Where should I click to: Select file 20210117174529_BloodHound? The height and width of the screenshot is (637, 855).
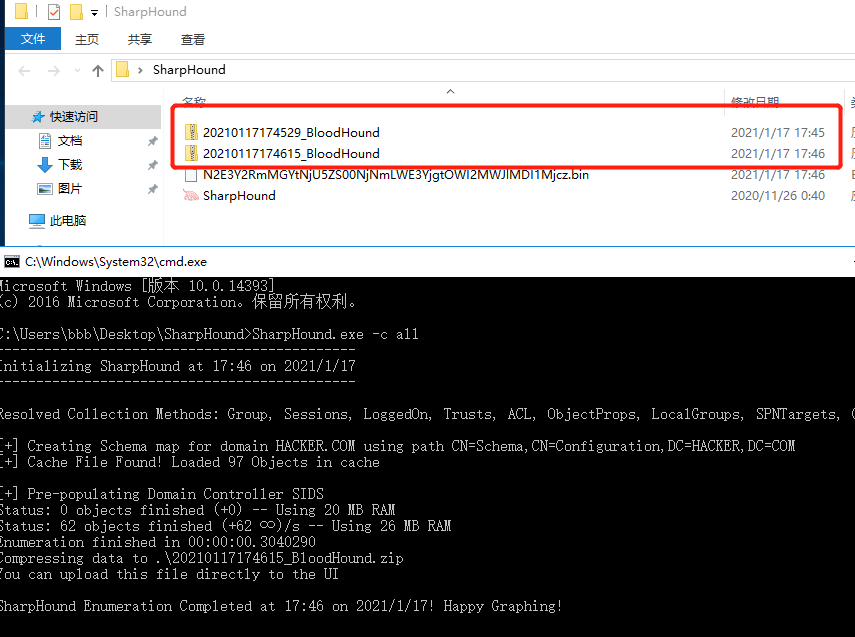tap(291, 133)
